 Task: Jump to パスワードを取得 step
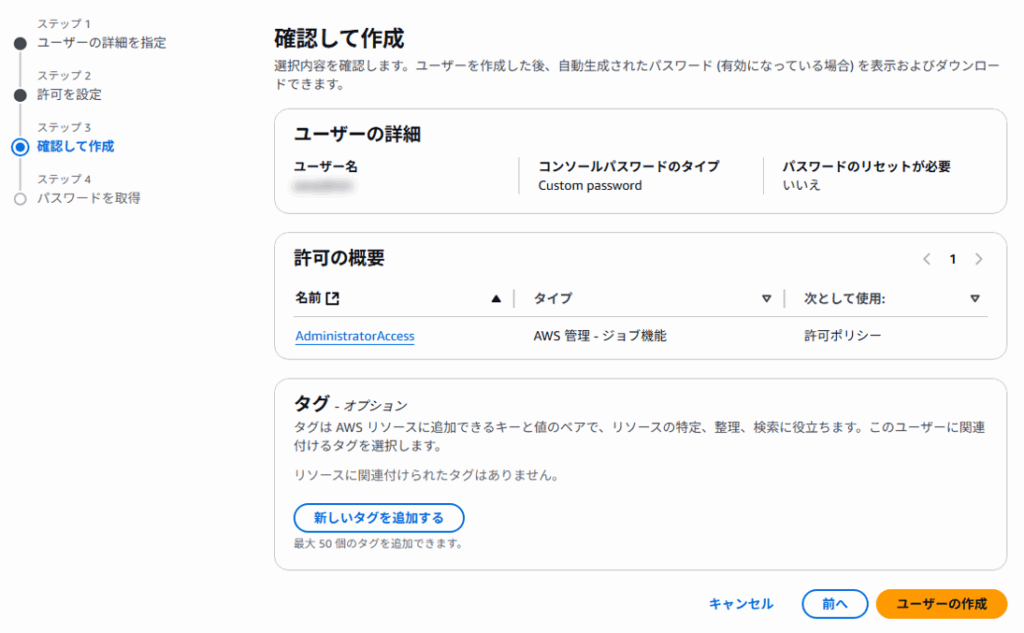point(88,199)
